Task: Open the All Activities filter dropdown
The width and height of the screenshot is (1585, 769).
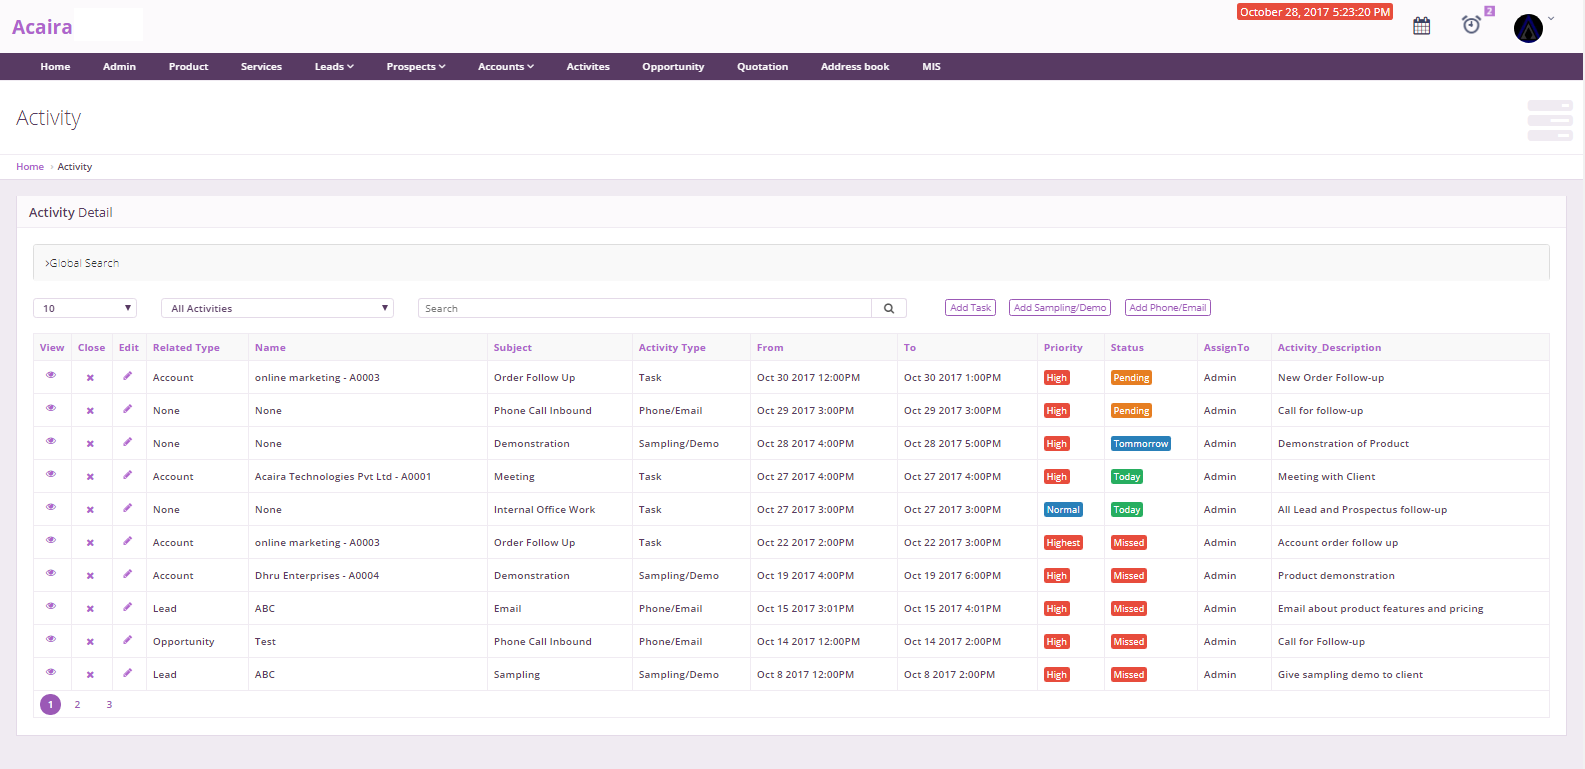Action: (x=277, y=308)
